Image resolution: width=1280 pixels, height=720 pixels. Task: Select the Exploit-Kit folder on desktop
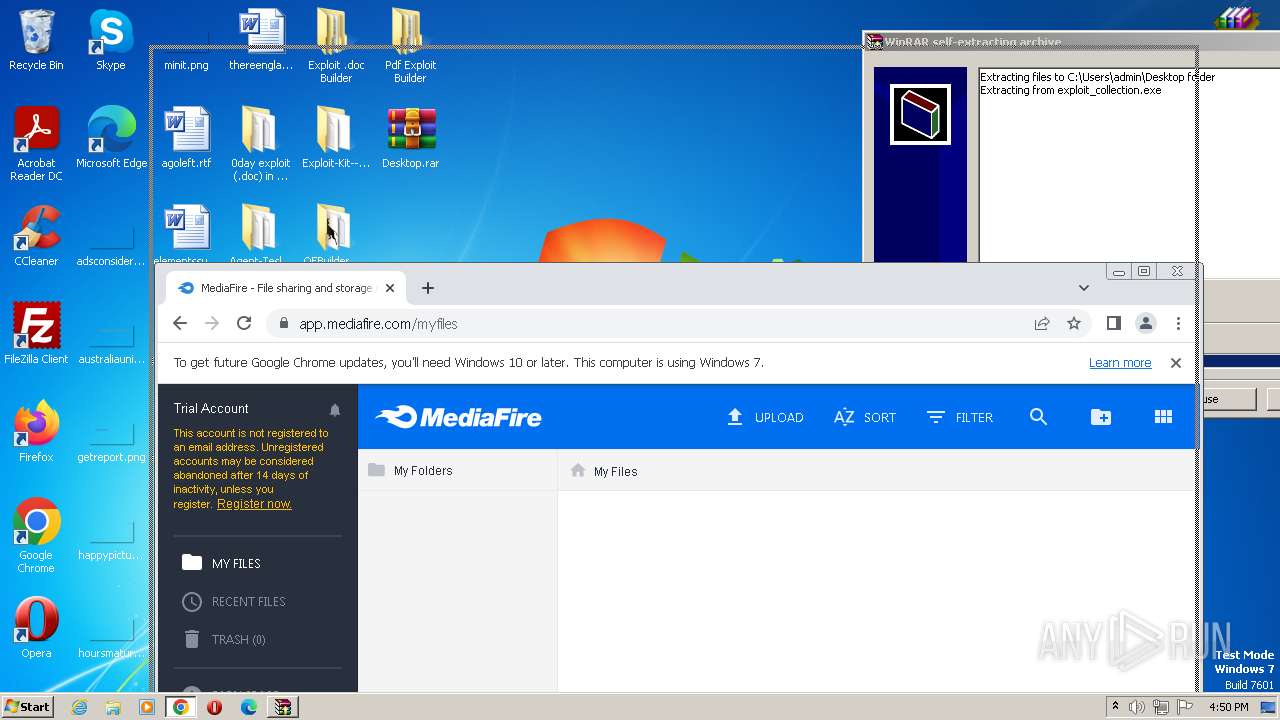tap(336, 138)
